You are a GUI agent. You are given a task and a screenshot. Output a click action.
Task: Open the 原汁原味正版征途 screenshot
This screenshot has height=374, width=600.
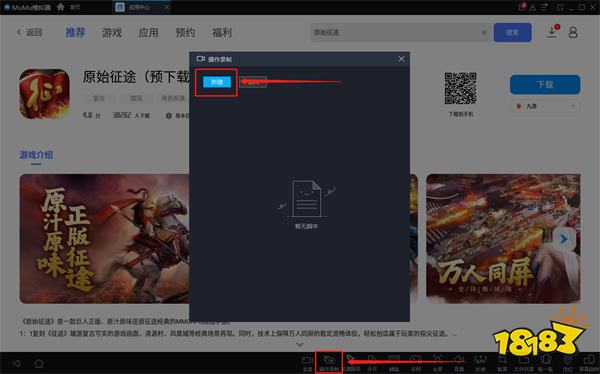tap(104, 238)
